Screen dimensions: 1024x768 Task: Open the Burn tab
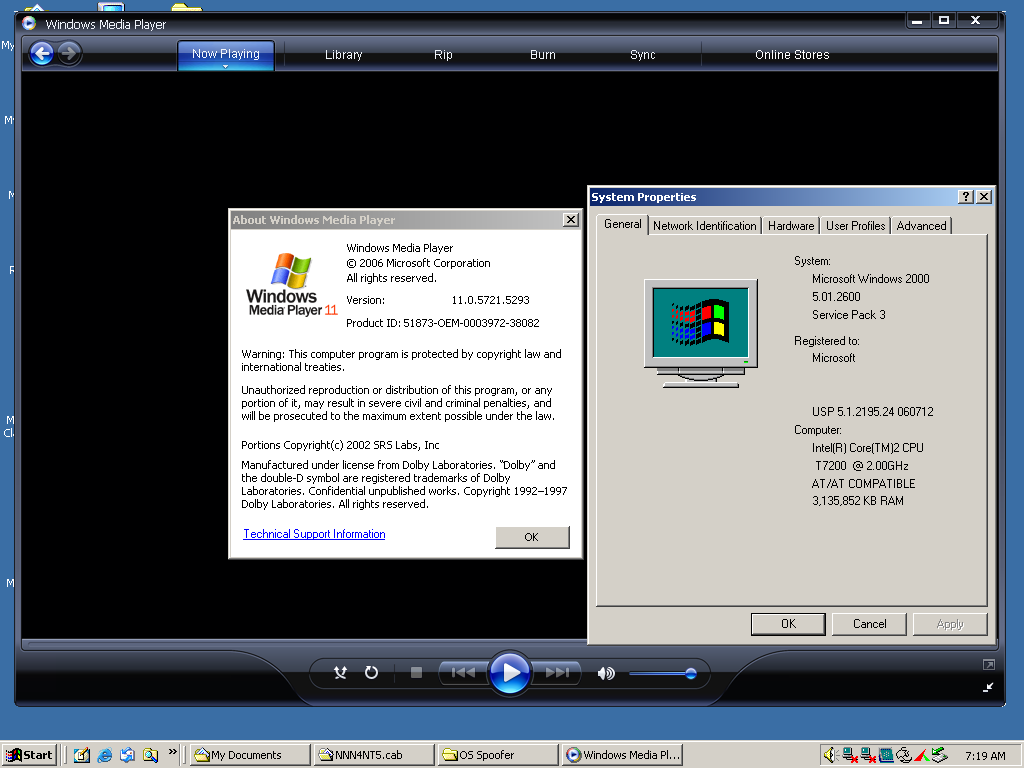point(543,55)
